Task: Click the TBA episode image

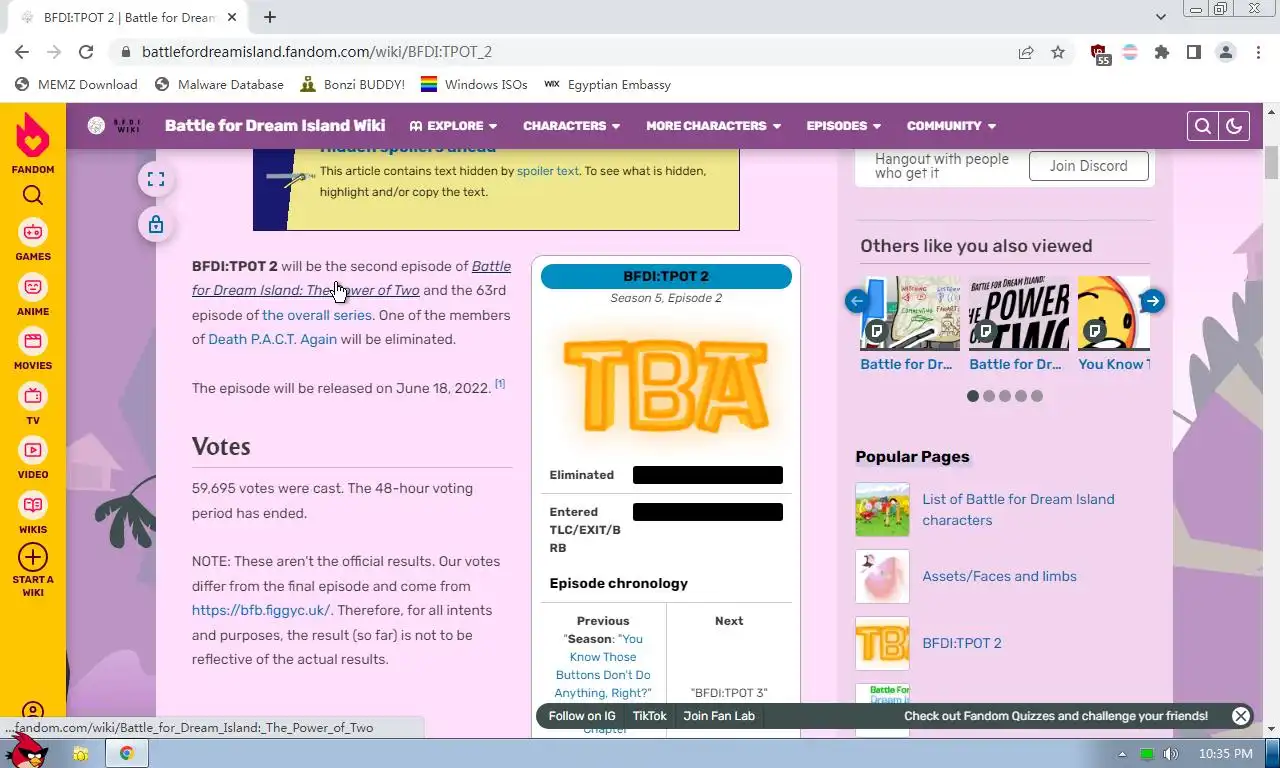Action: click(x=666, y=384)
